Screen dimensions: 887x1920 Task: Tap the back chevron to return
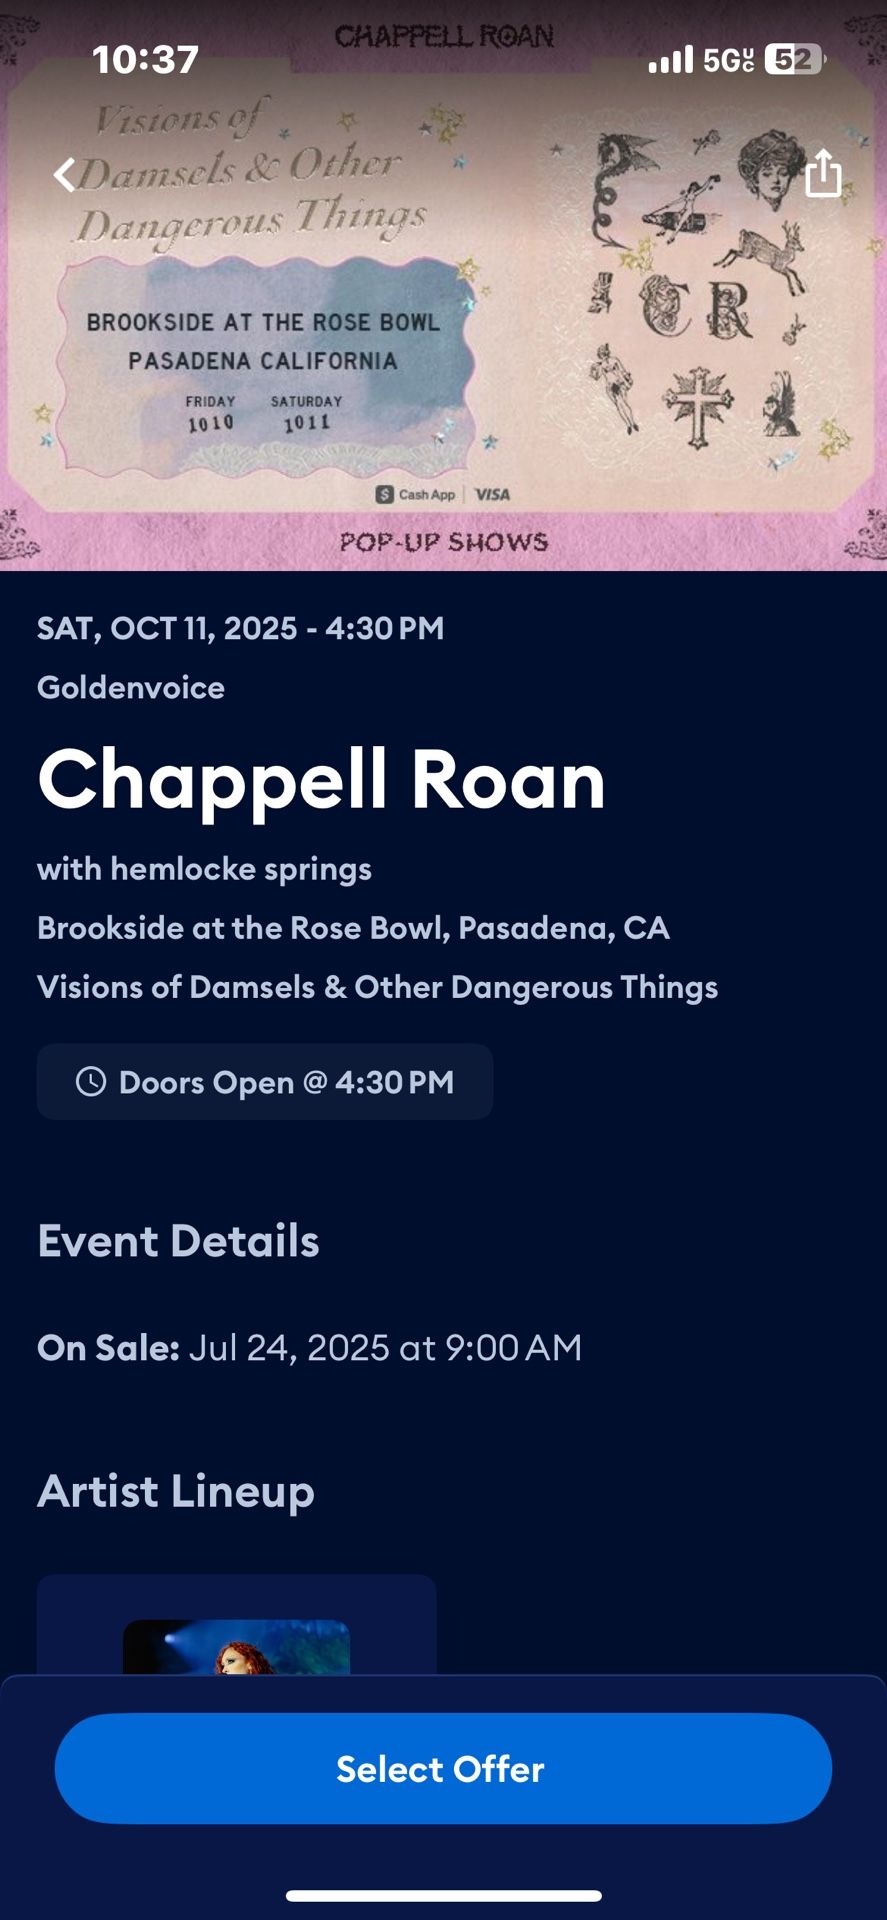(66, 174)
